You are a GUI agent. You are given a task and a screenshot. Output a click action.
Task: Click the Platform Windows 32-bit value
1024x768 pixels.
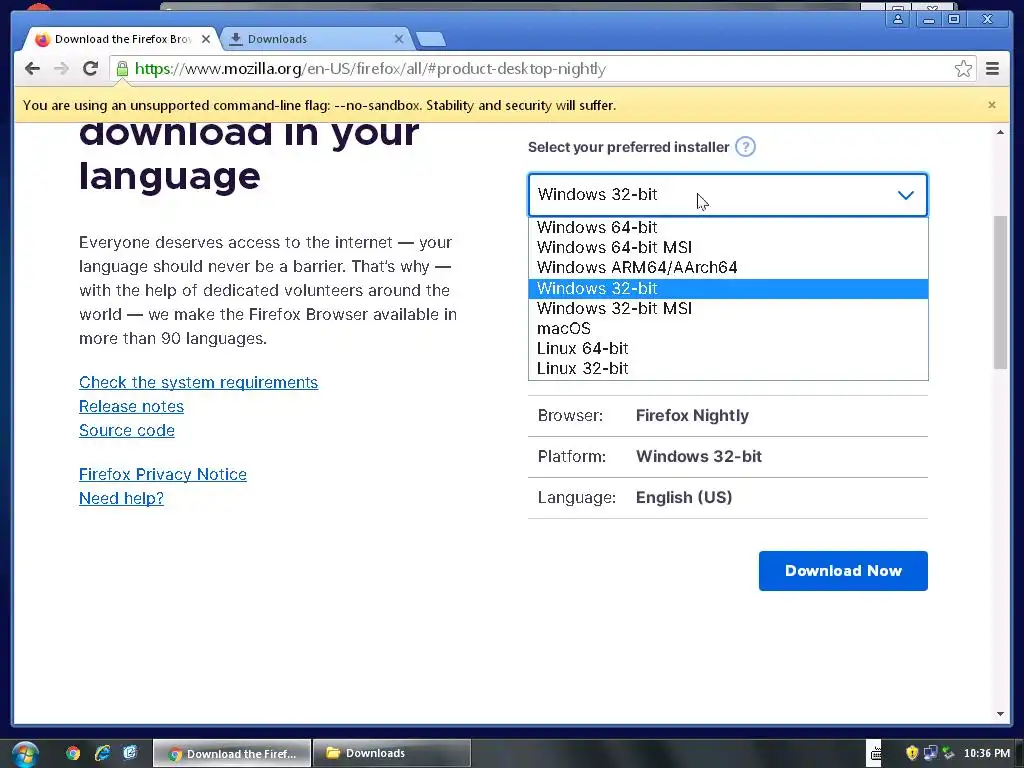pyautogui.click(x=699, y=456)
